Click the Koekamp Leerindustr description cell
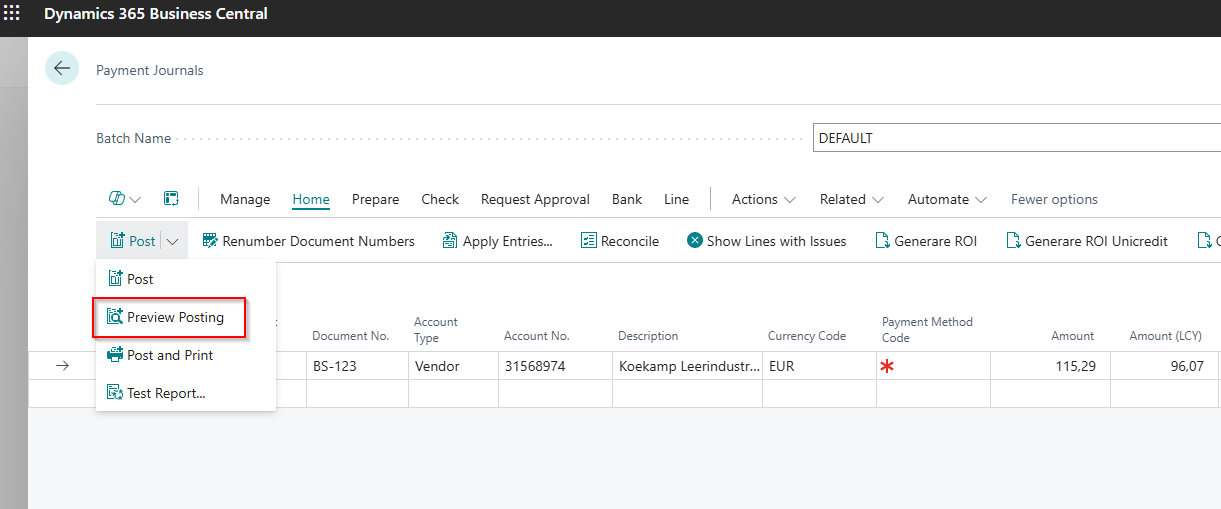 click(687, 366)
